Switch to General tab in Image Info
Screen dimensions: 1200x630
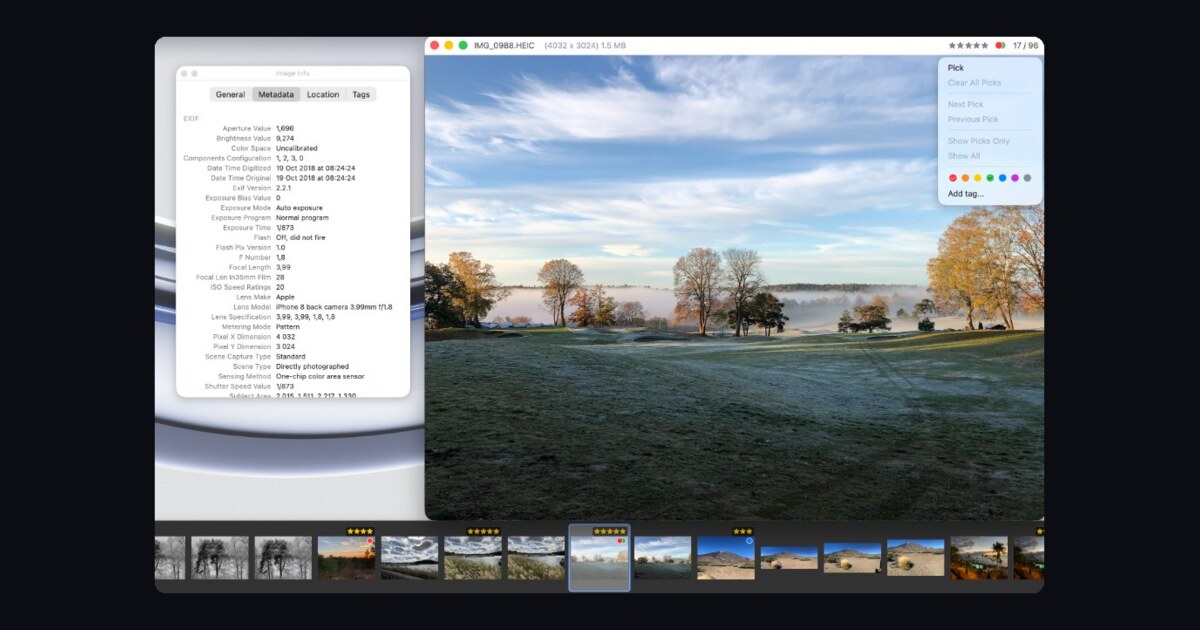point(230,95)
